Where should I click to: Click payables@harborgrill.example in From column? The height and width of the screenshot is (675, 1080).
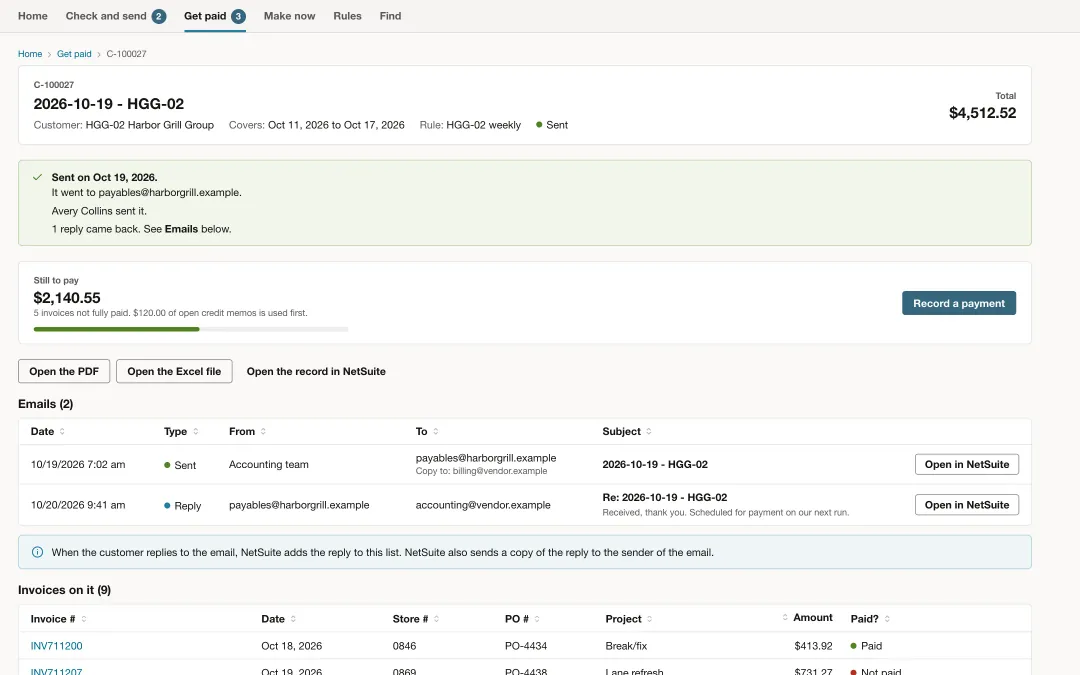click(x=299, y=505)
